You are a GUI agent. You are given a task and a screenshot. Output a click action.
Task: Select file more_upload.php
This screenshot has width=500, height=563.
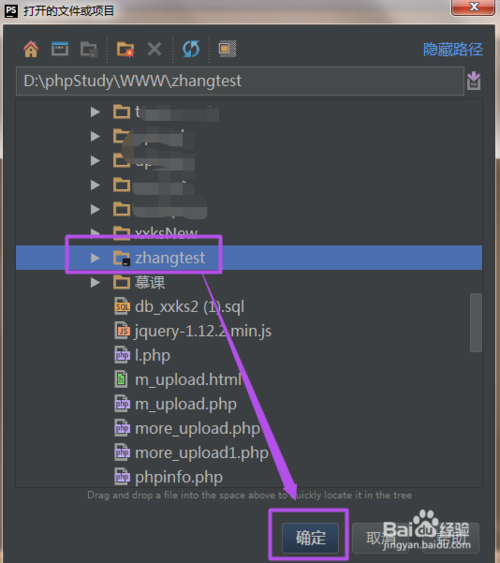pyautogui.click(x=197, y=429)
